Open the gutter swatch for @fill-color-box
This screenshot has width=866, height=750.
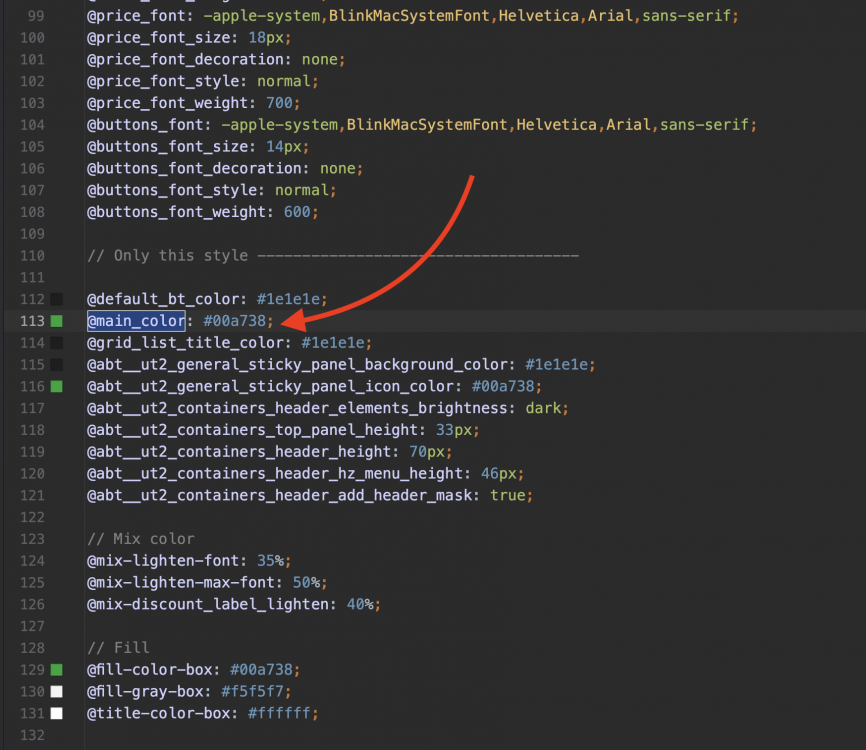click(57, 669)
